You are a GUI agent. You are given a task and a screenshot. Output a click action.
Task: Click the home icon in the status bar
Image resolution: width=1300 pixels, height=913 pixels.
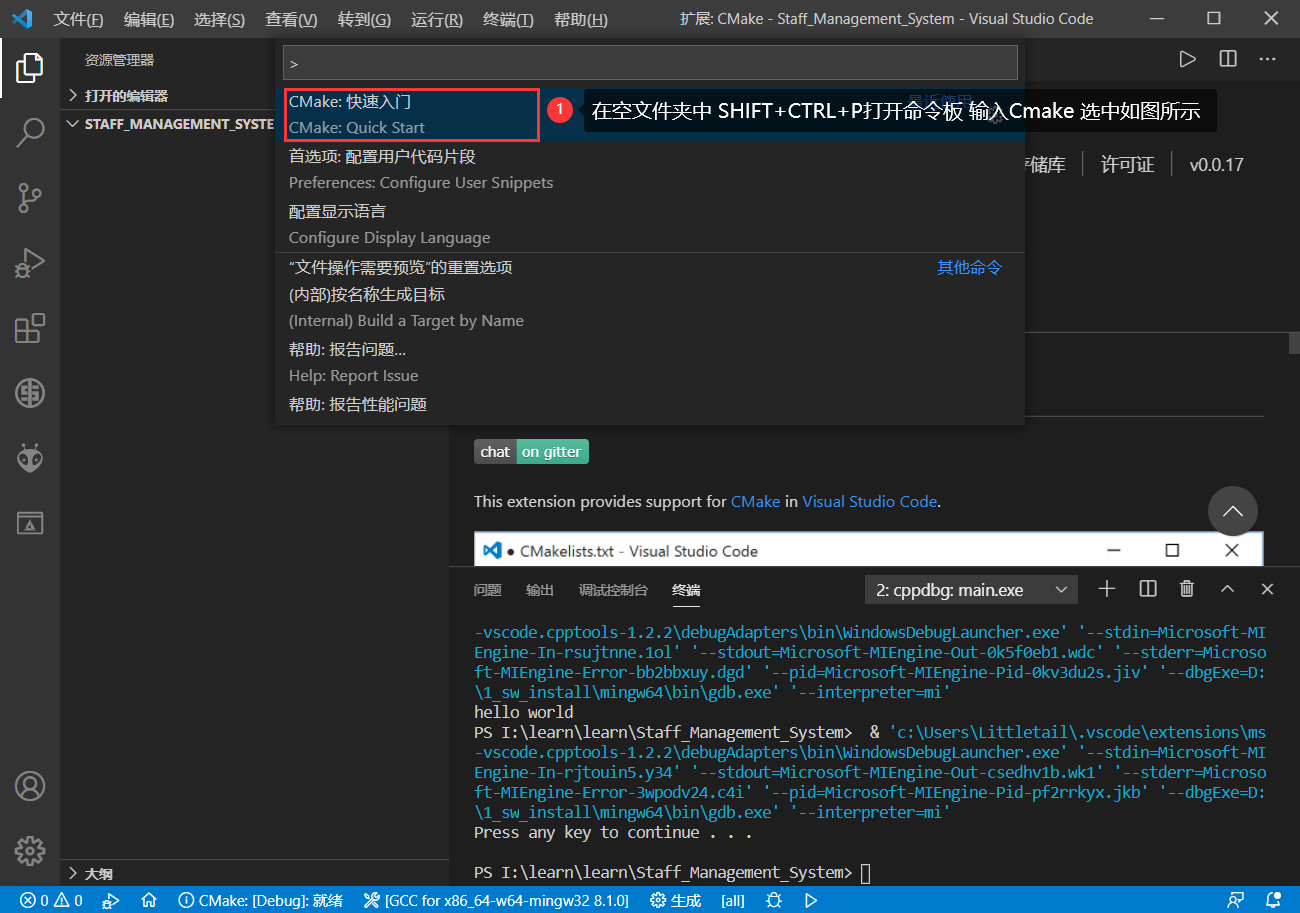point(149,901)
